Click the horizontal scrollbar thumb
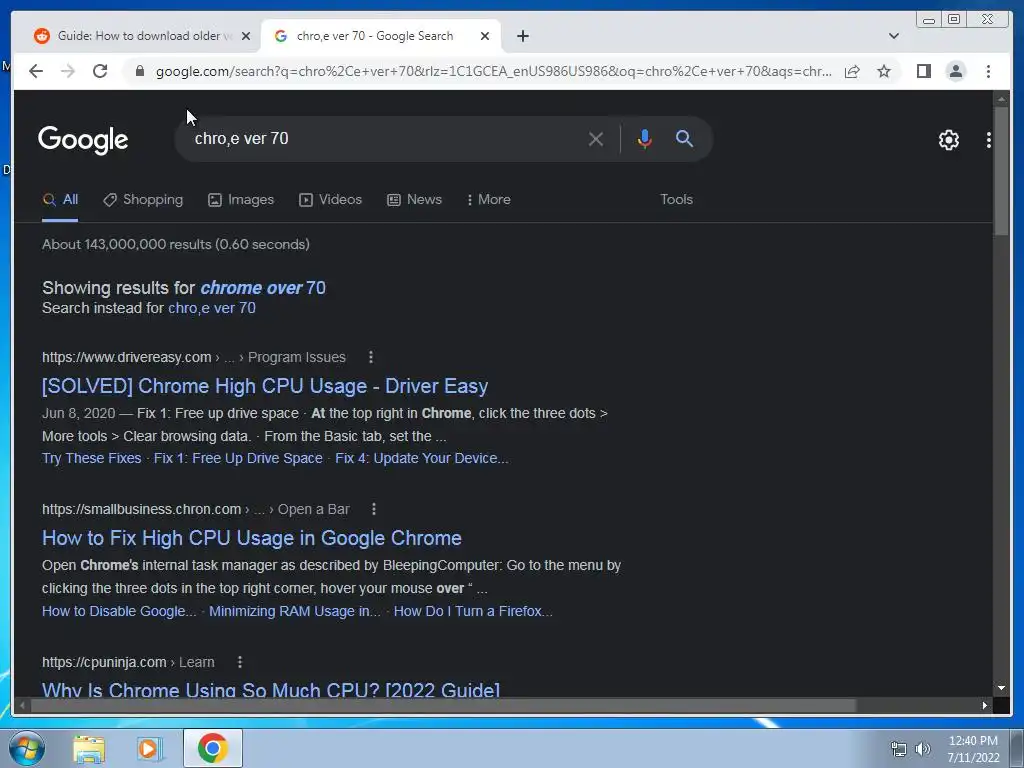The height and width of the screenshot is (768, 1024). coord(443,705)
